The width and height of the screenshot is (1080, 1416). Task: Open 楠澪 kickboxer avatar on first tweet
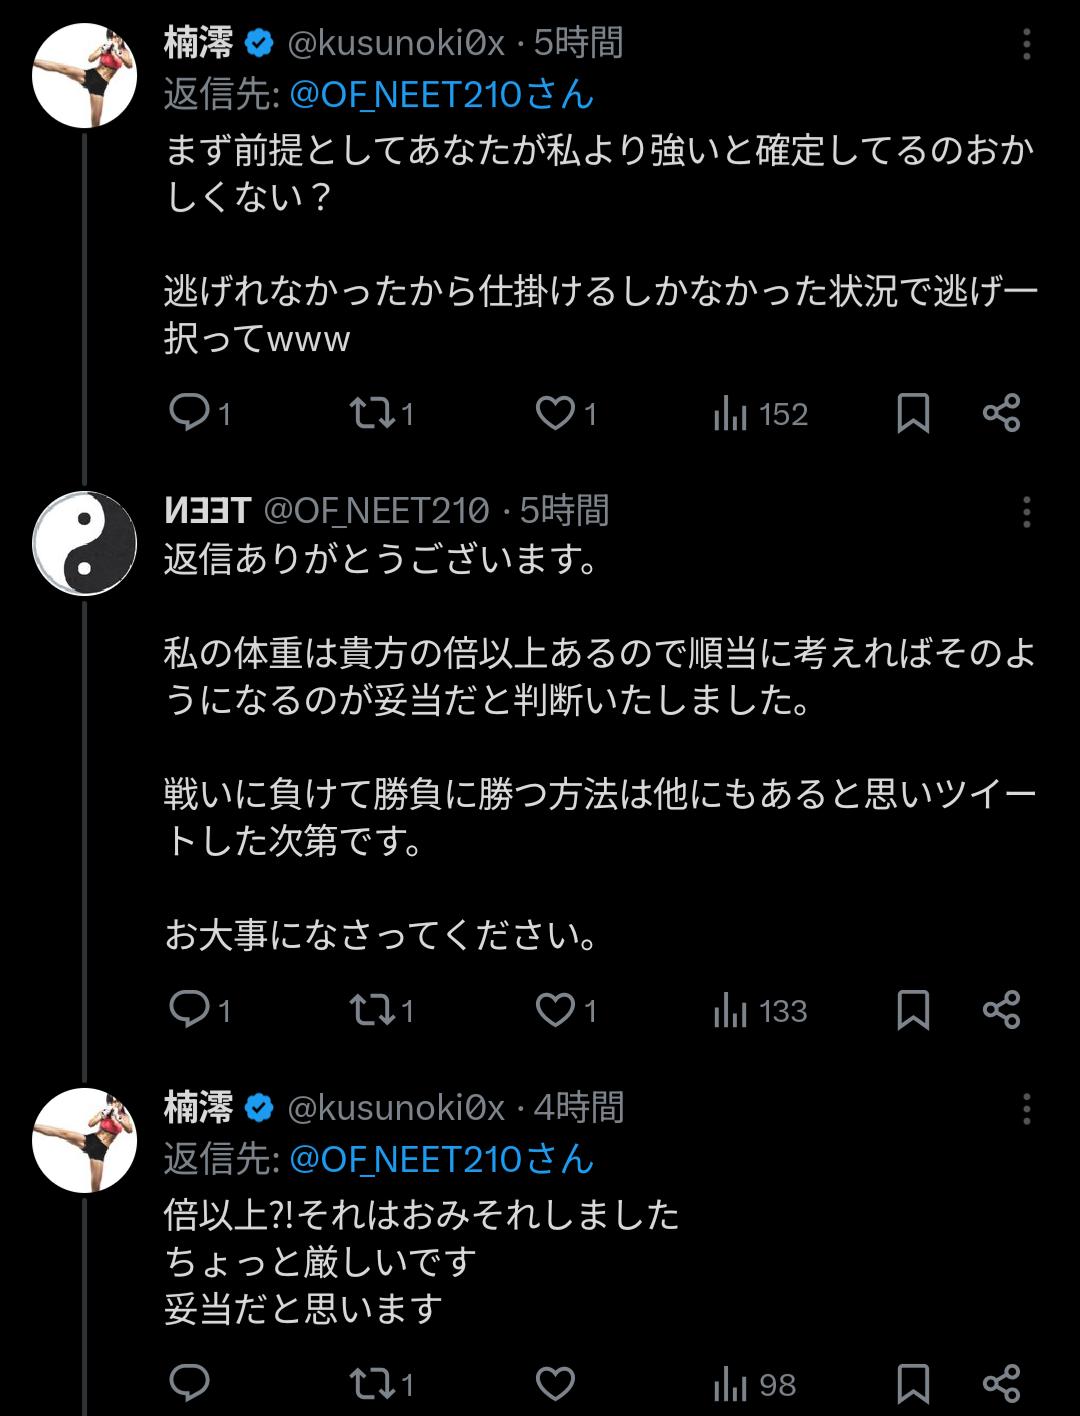85,76
